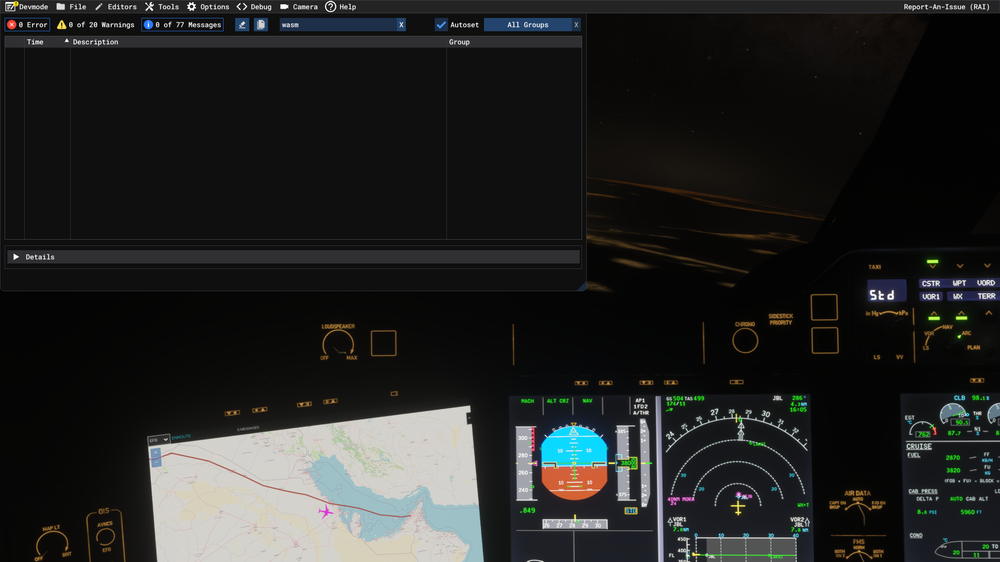Screen dimensions: 1000x562
Task: Open the Editors menu
Action: click(x=115, y=7)
